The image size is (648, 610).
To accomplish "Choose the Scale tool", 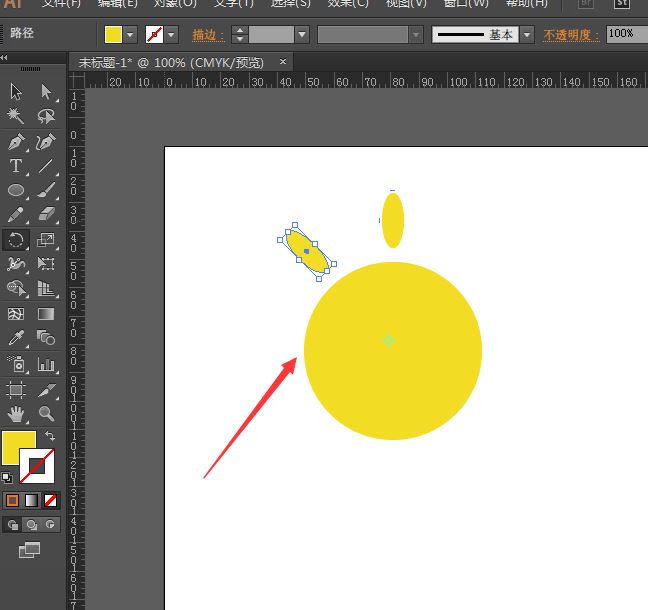I will pyautogui.click(x=46, y=240).
